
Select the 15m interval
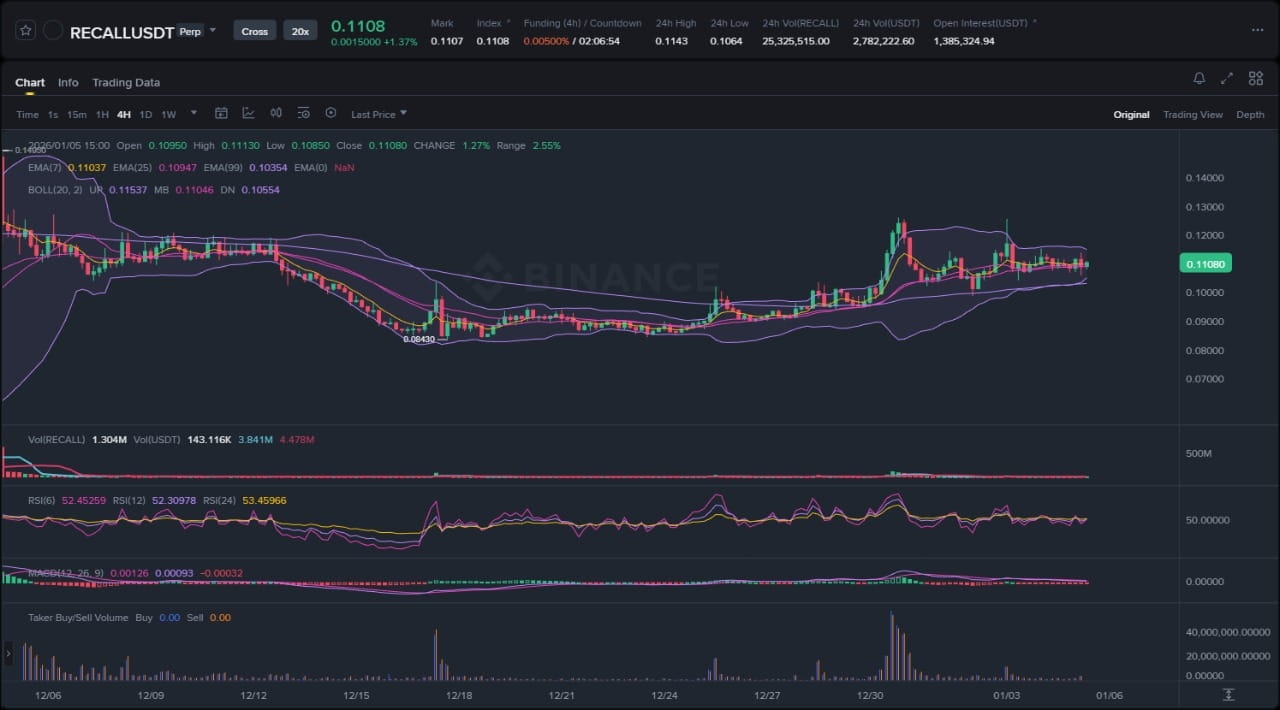point(77,115)
